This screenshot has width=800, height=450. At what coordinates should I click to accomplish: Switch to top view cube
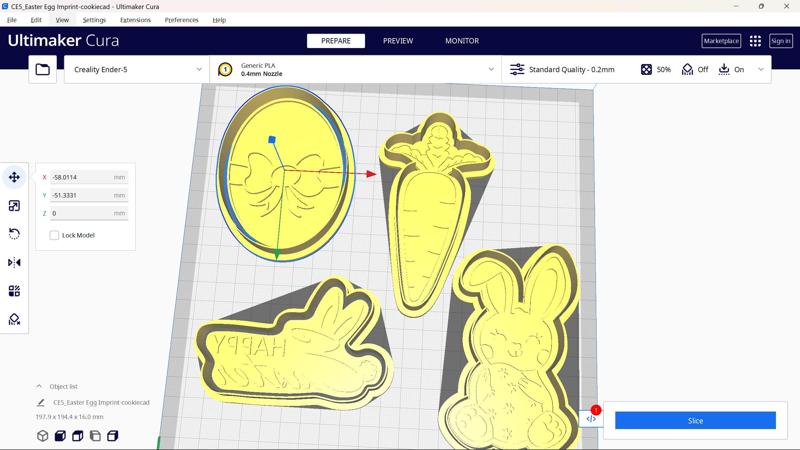(78, 436)
